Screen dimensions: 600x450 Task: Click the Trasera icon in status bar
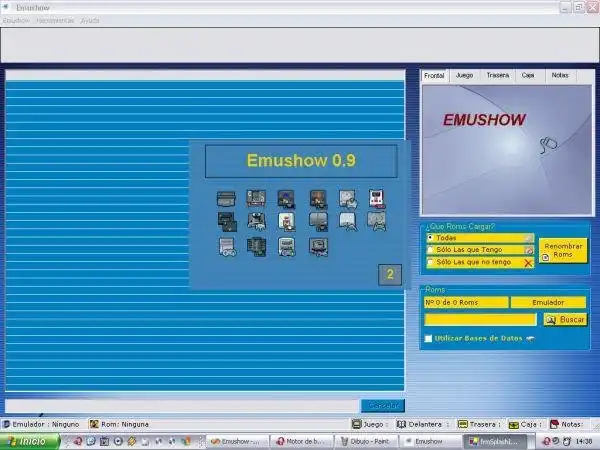463,424
